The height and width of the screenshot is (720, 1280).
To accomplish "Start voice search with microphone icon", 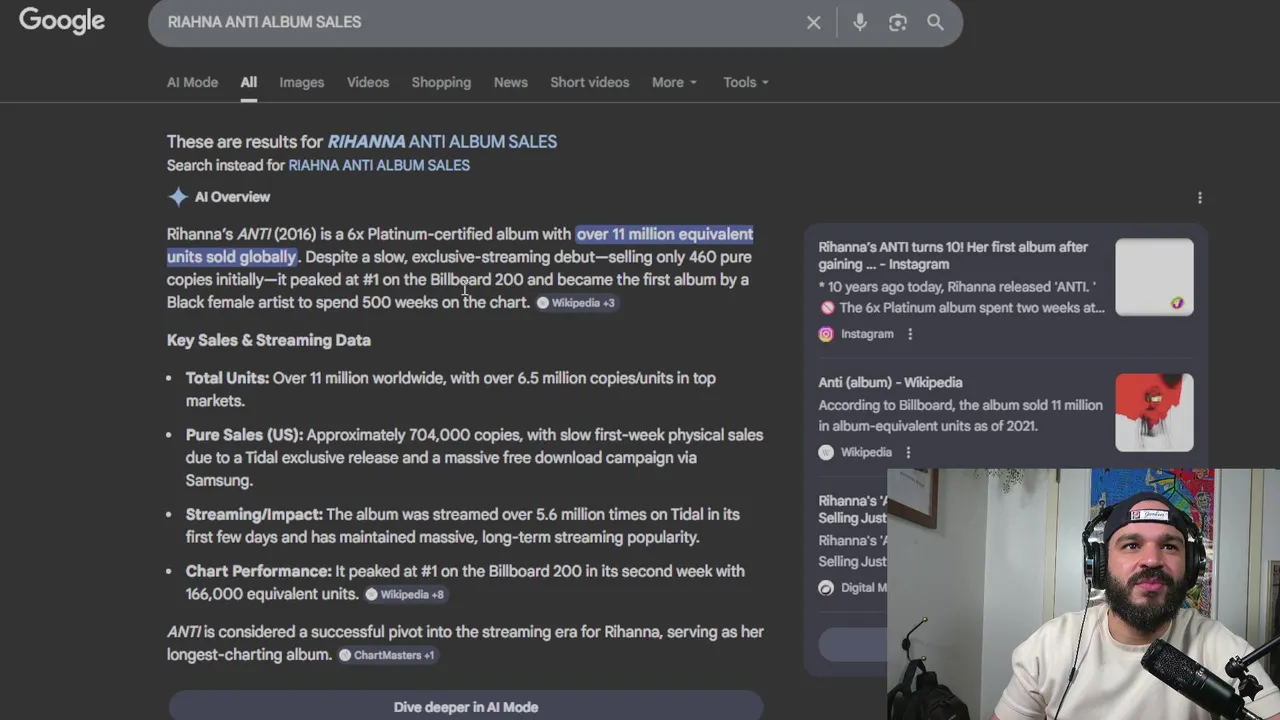I will click(860, 22).
